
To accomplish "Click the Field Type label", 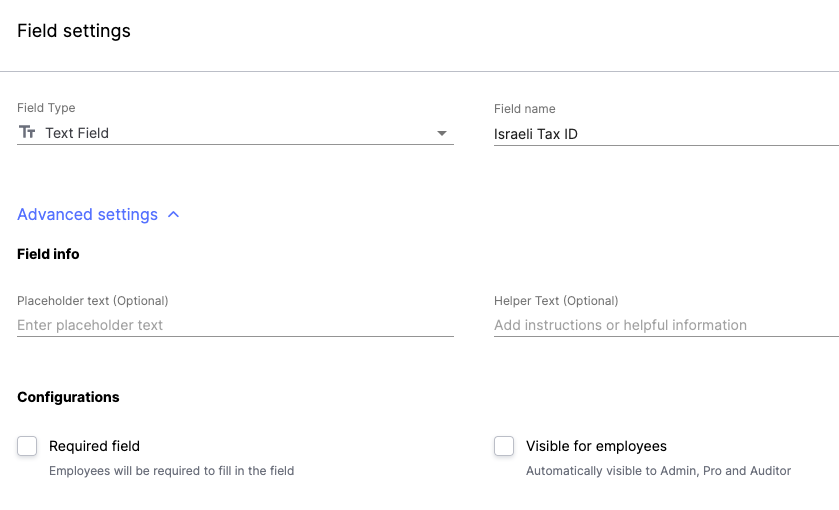I will [x=46, y=108].
